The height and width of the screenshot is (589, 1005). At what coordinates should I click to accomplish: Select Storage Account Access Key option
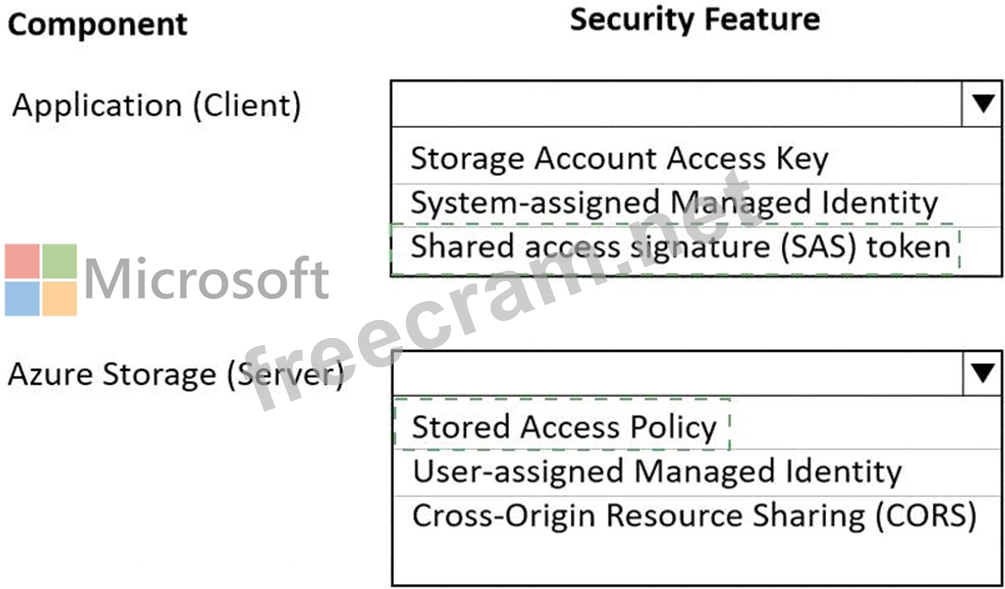(x=696, y=156)
